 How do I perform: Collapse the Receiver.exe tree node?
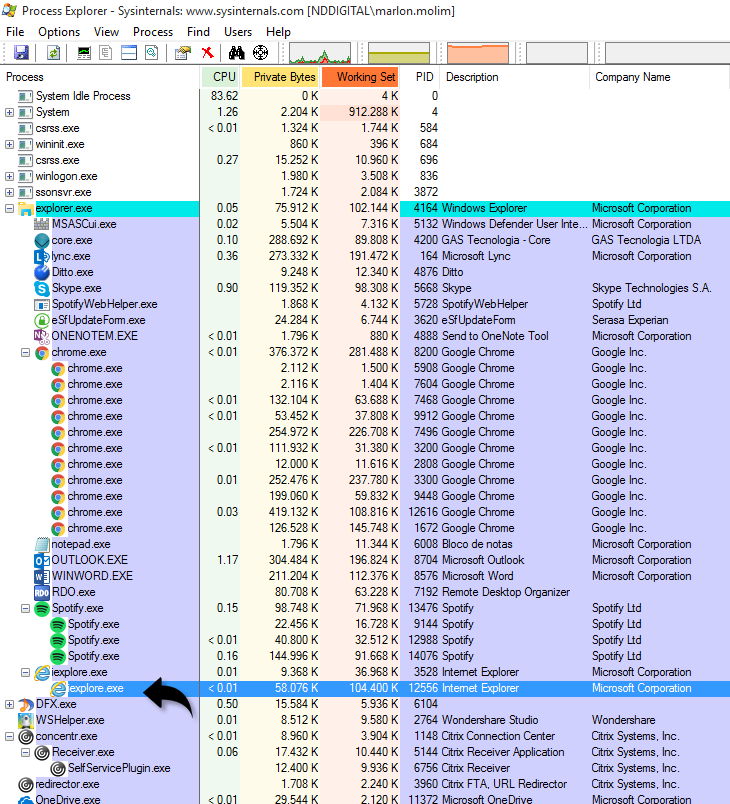[25, 752]
